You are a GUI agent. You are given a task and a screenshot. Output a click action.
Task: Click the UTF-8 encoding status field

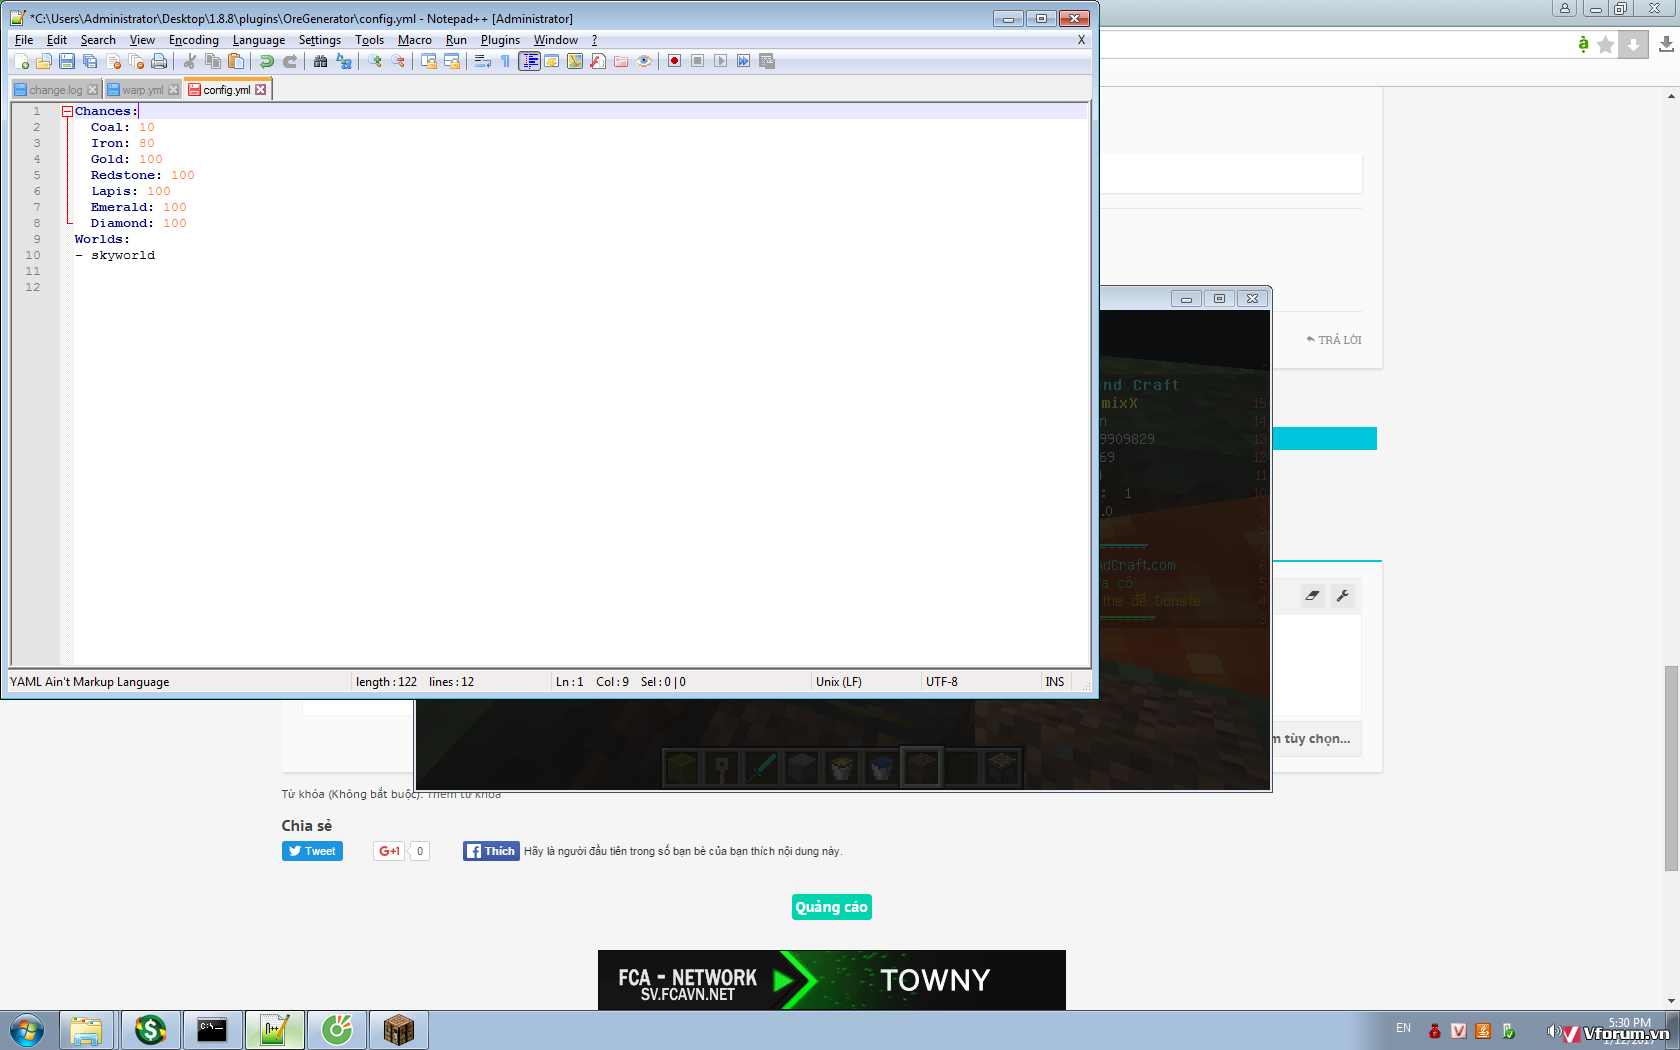click(942, 682)
